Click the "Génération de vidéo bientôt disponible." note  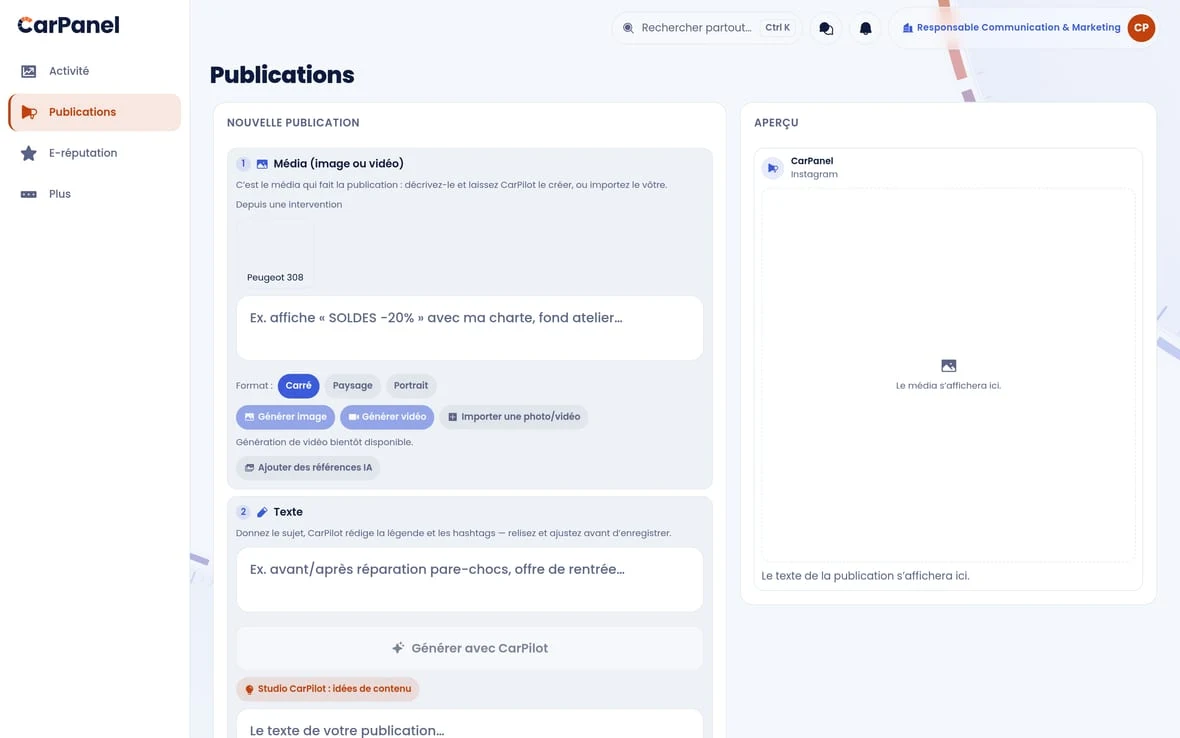click(x=324, y=442)
